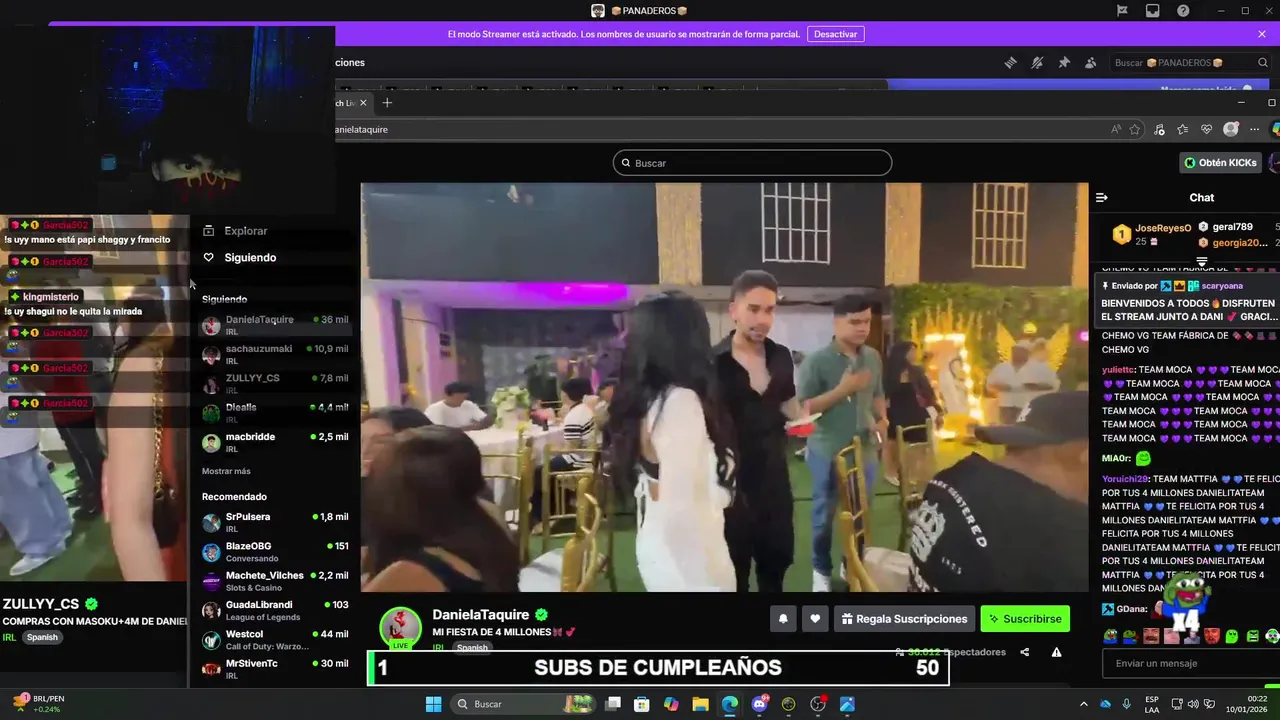Open Discord inbox icon in title bar
Screen dimensions: 1280x720
pyautogui.click(x=1153, y=11)
